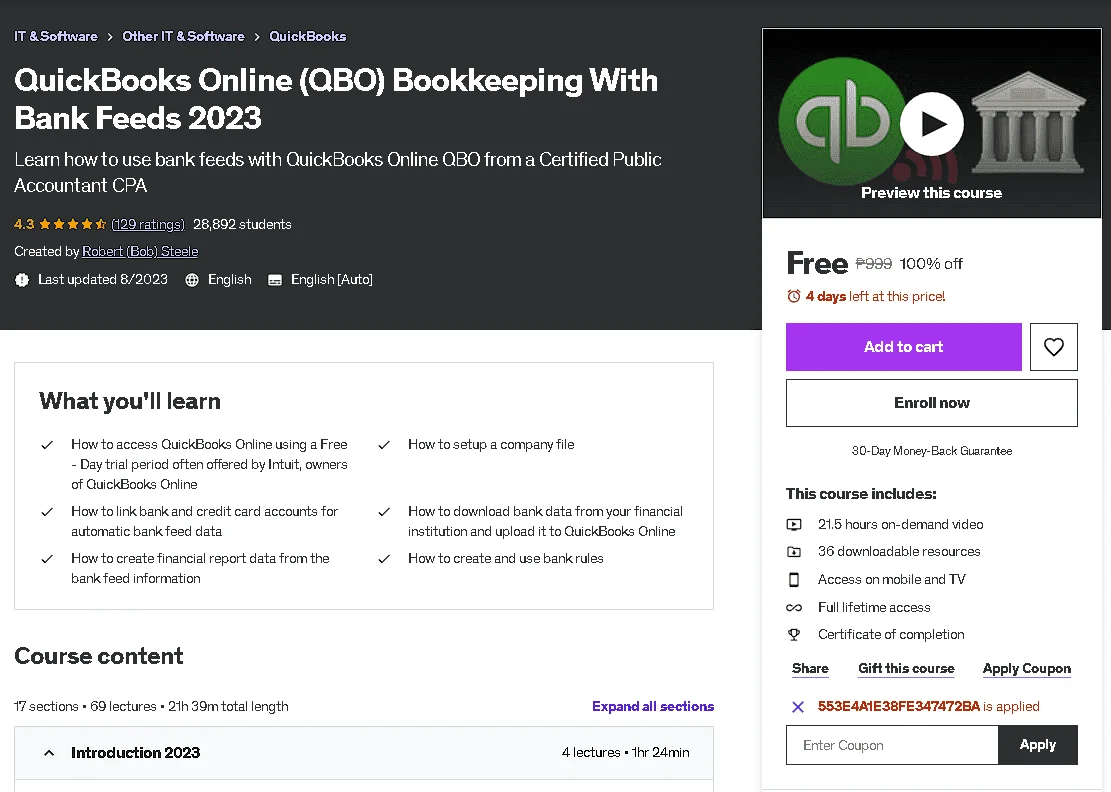Viewport: 1111px width, 792px height.
Task: Click 'How to link bank and credit card accounts' item
Action: click(x=204, y=521)
